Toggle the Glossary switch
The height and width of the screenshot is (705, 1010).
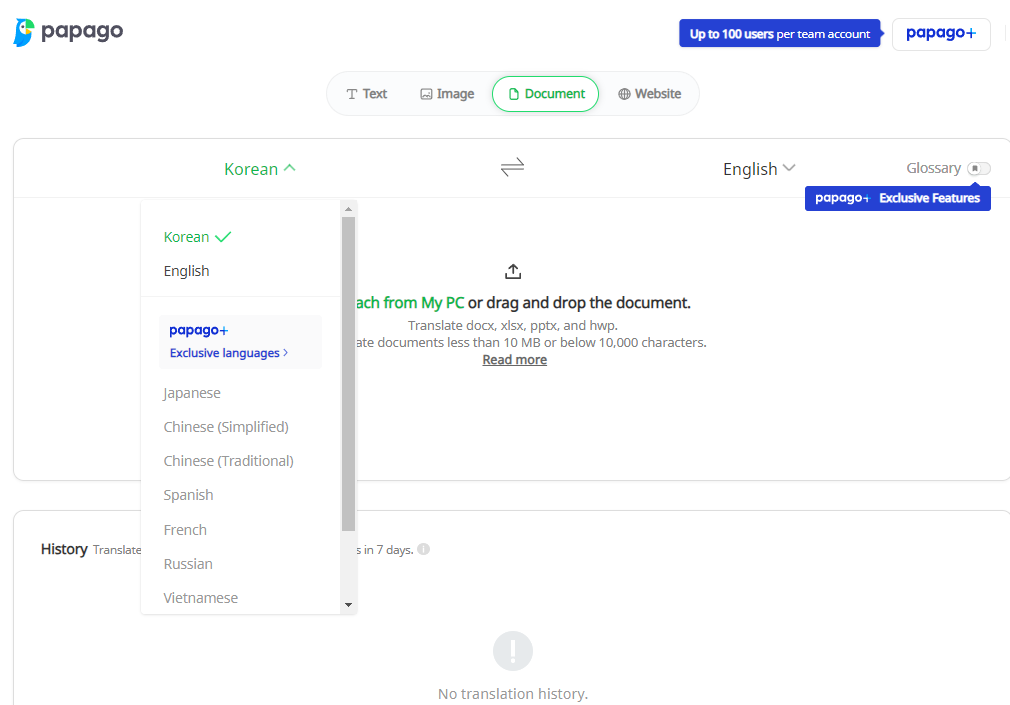pos(978,168)
